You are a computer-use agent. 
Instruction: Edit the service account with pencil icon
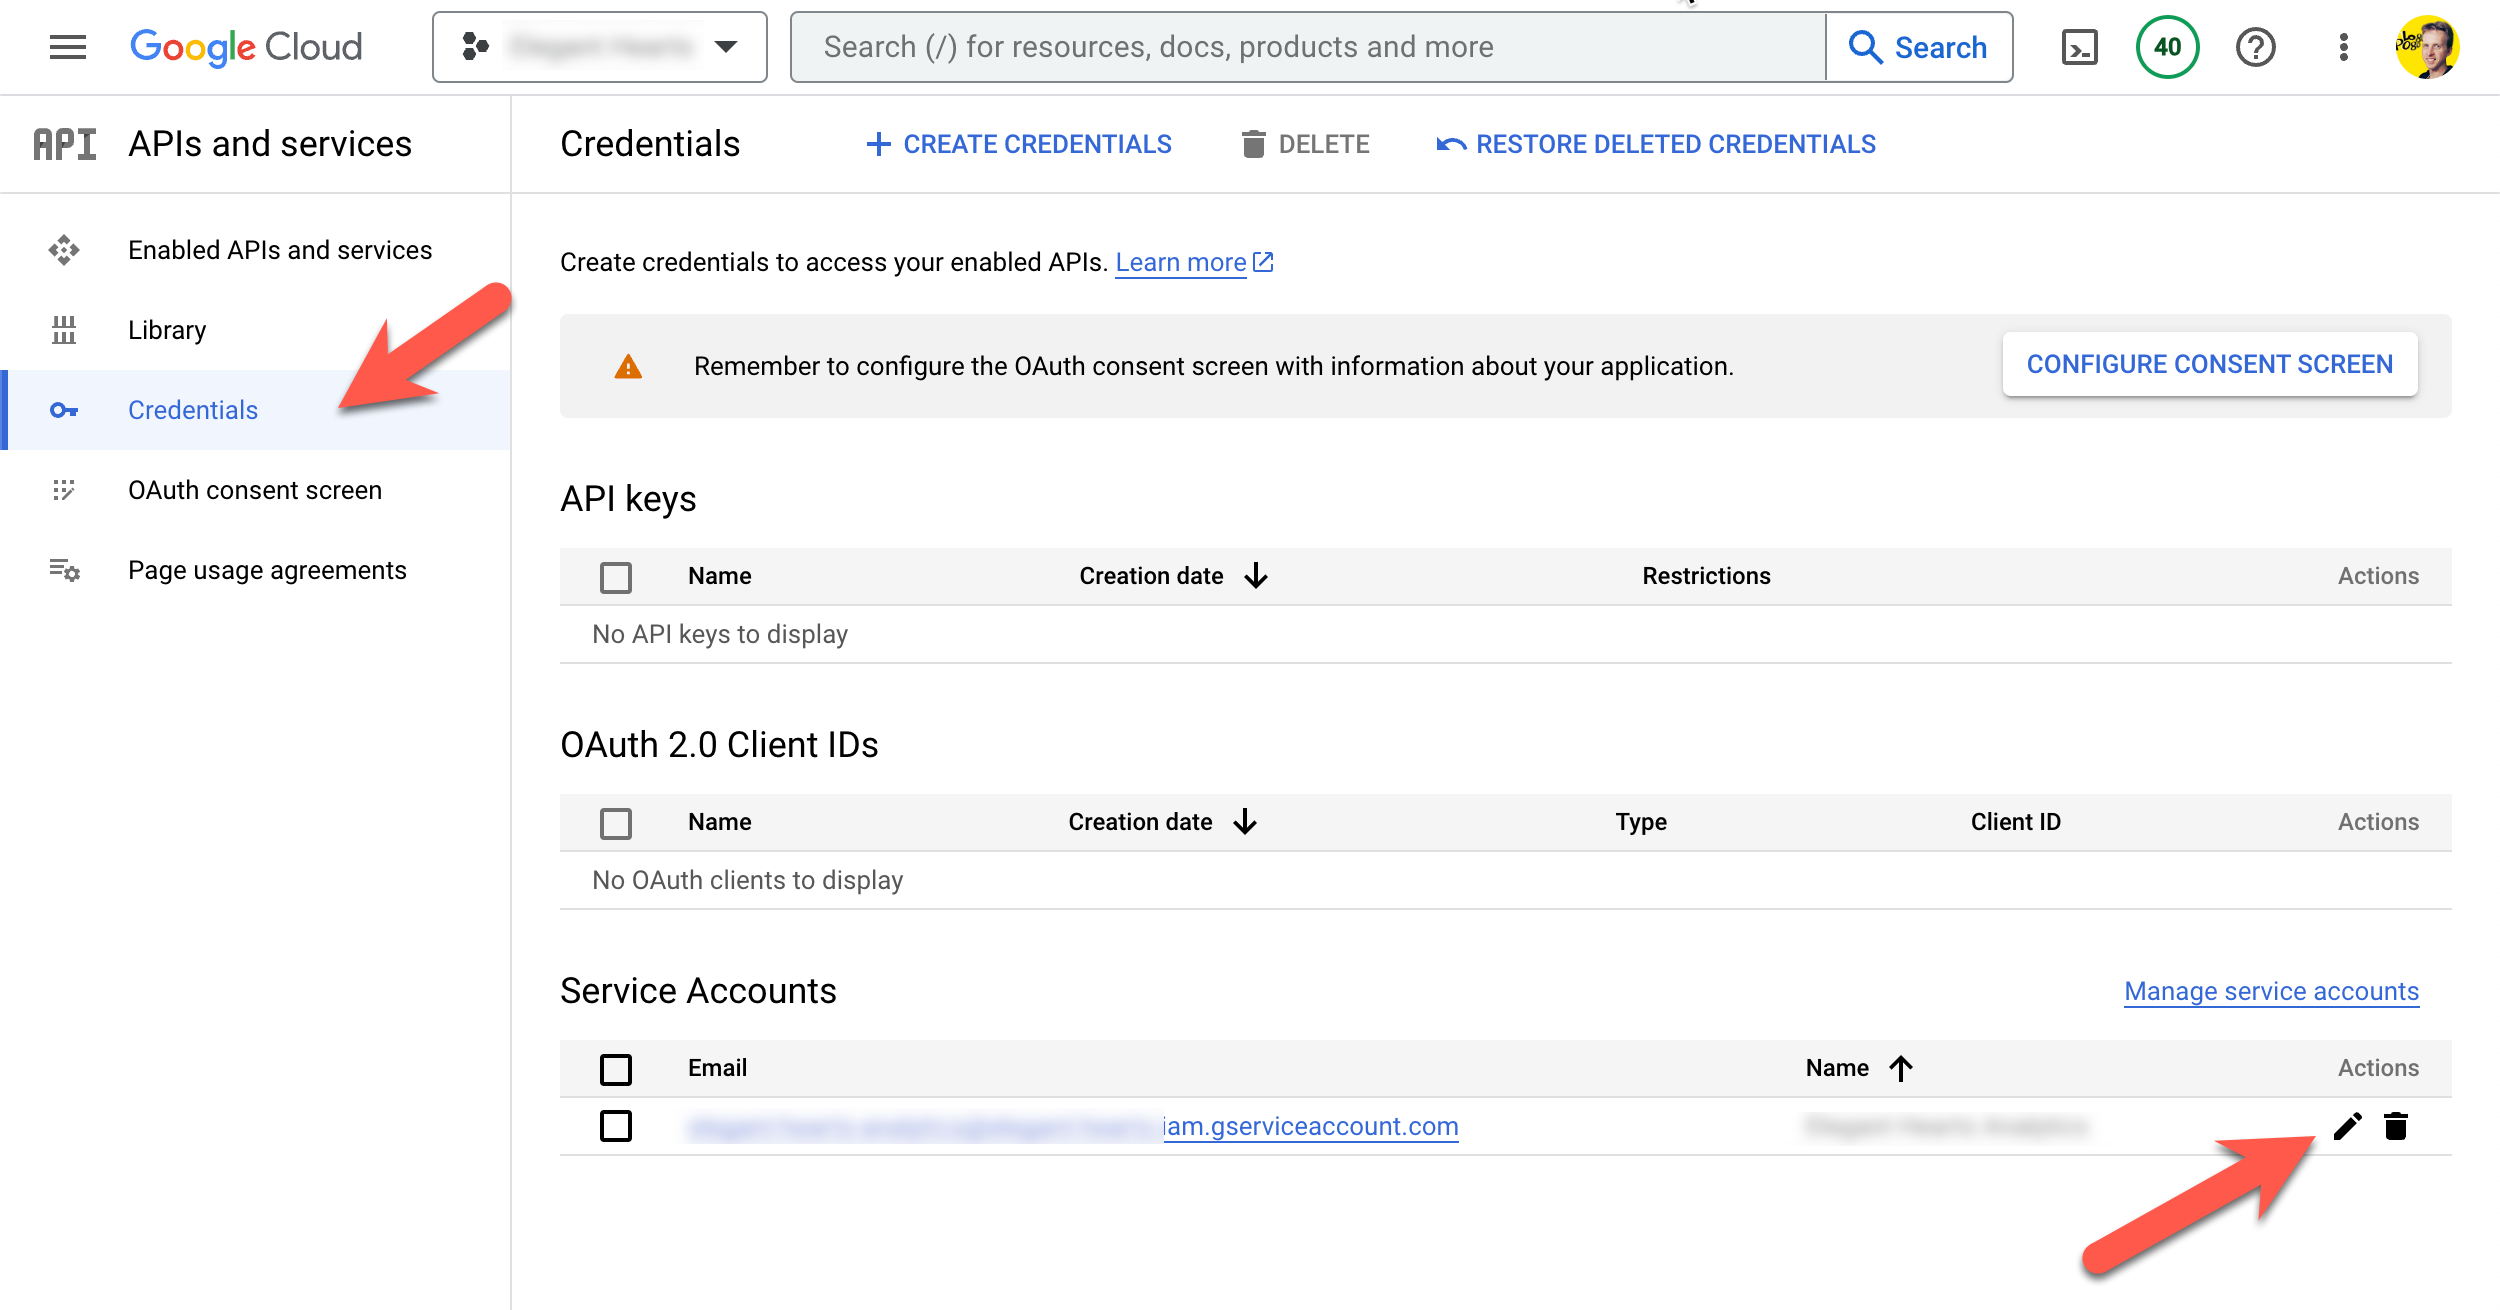point(2348,1126)
